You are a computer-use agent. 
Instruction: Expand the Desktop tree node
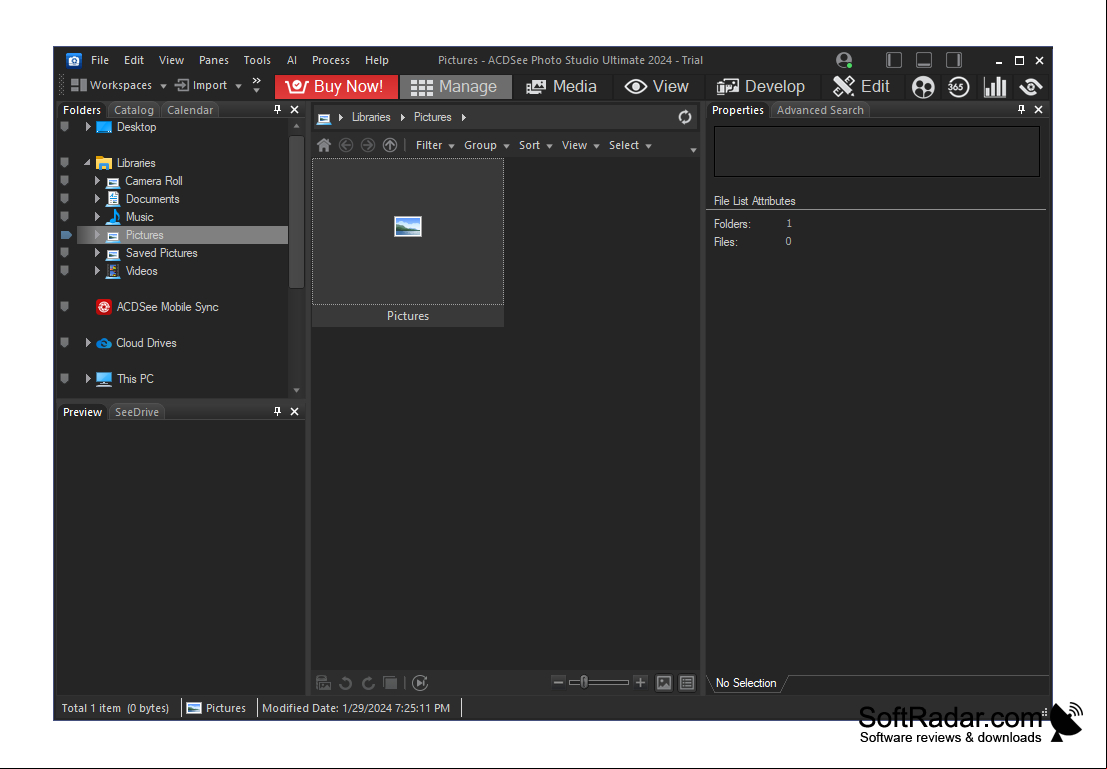[x=88, y=127]
